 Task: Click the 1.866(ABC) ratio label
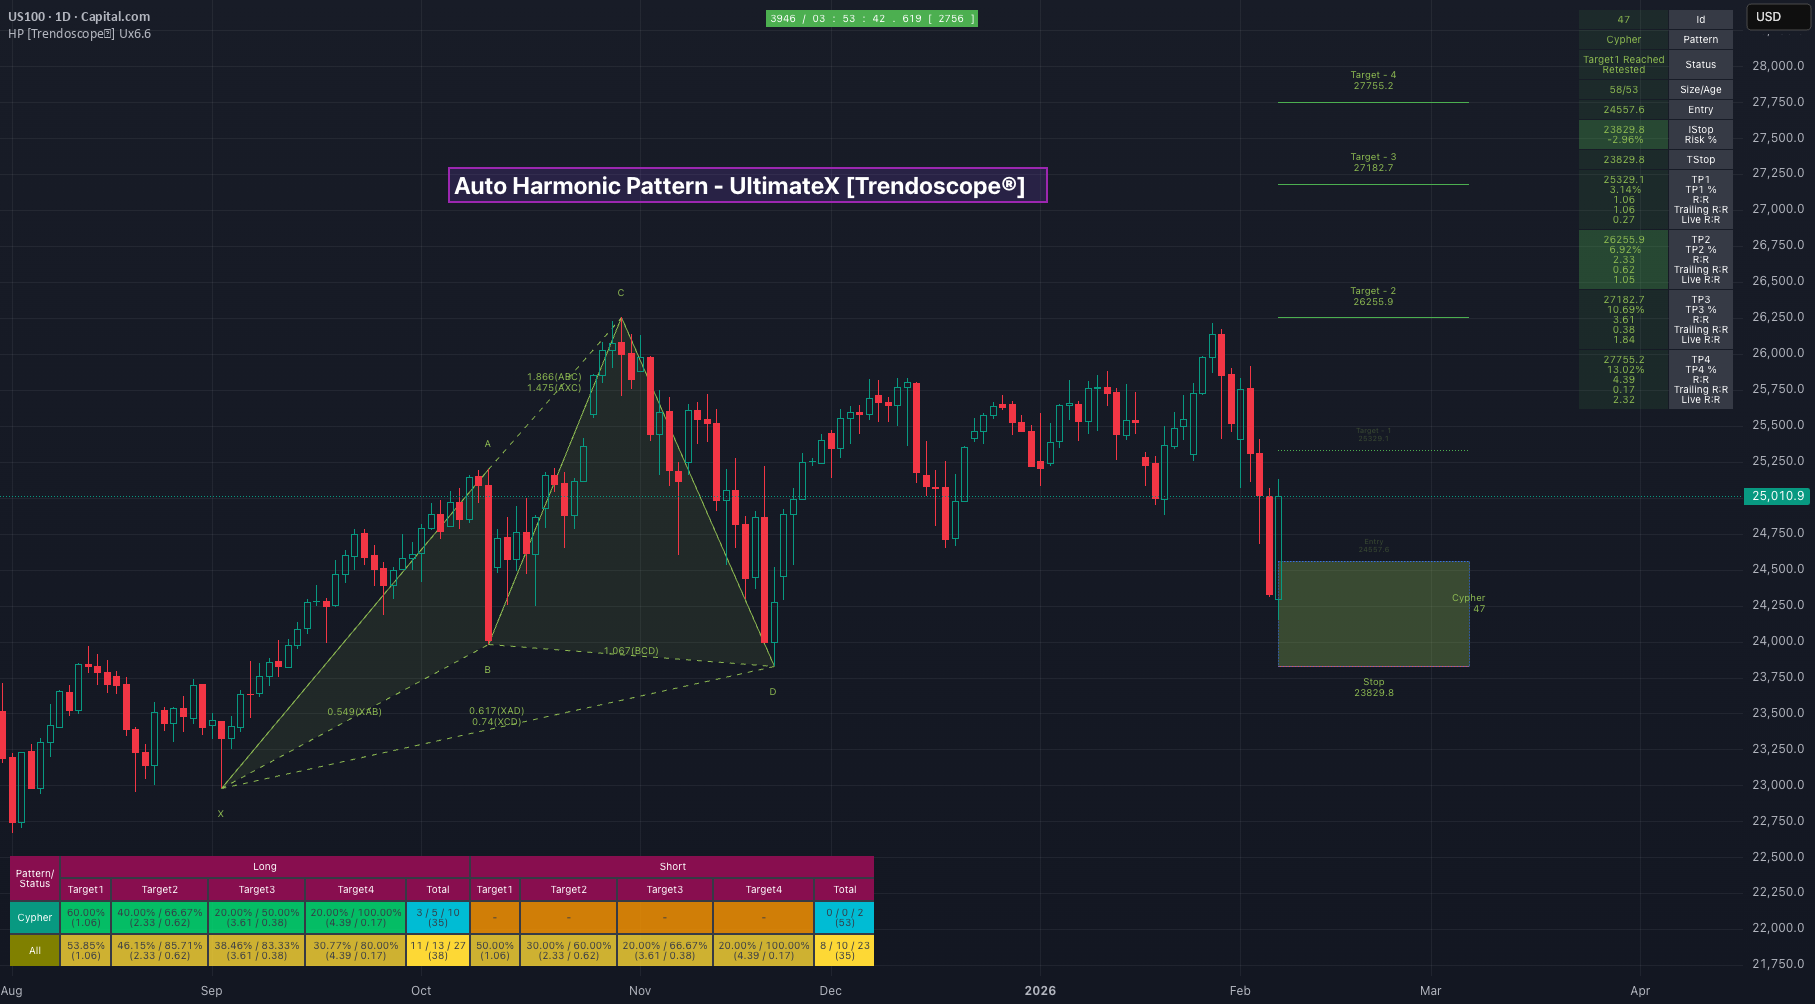click(554, 377)
